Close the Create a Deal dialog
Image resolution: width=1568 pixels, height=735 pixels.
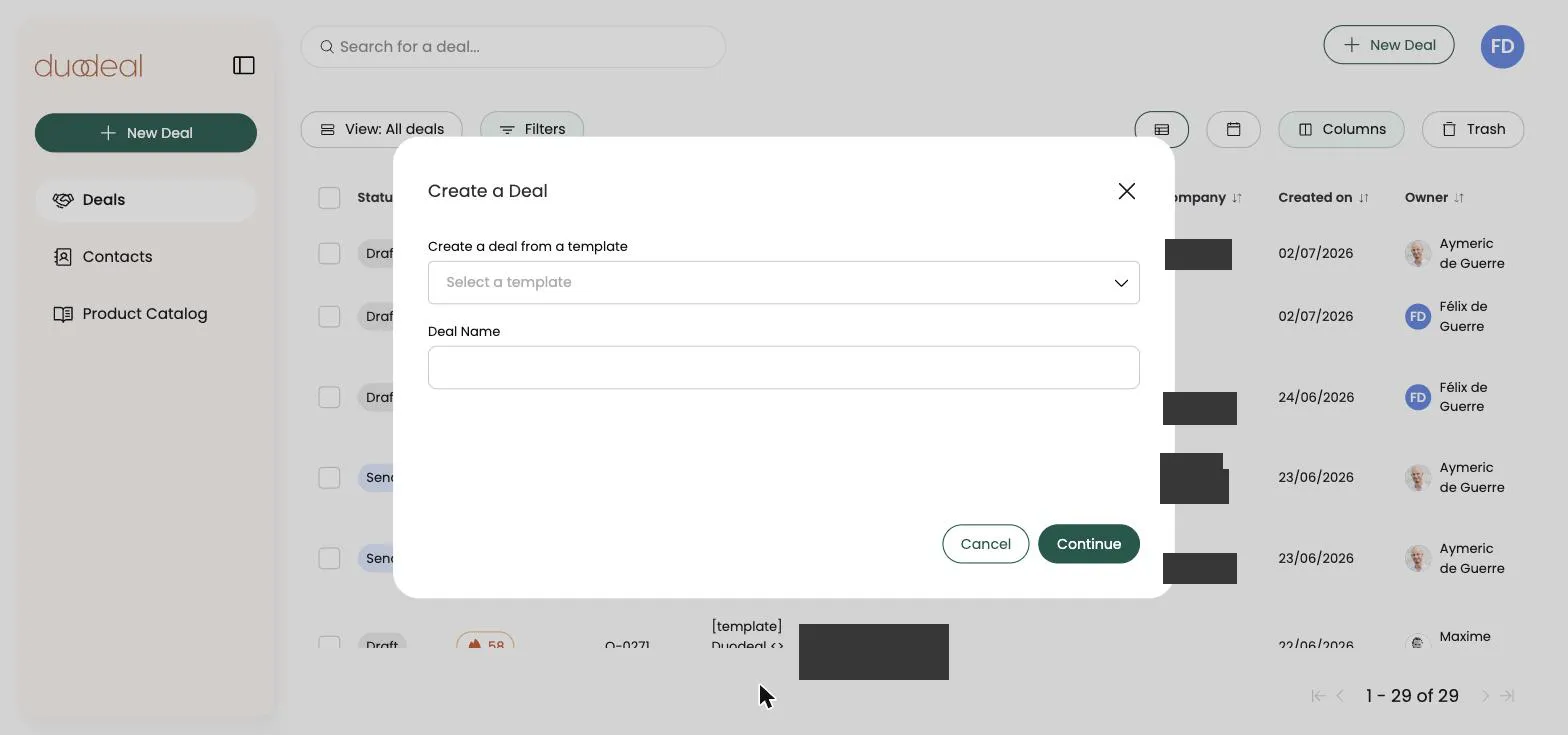pyautogui.click(x=1127, y=191)
